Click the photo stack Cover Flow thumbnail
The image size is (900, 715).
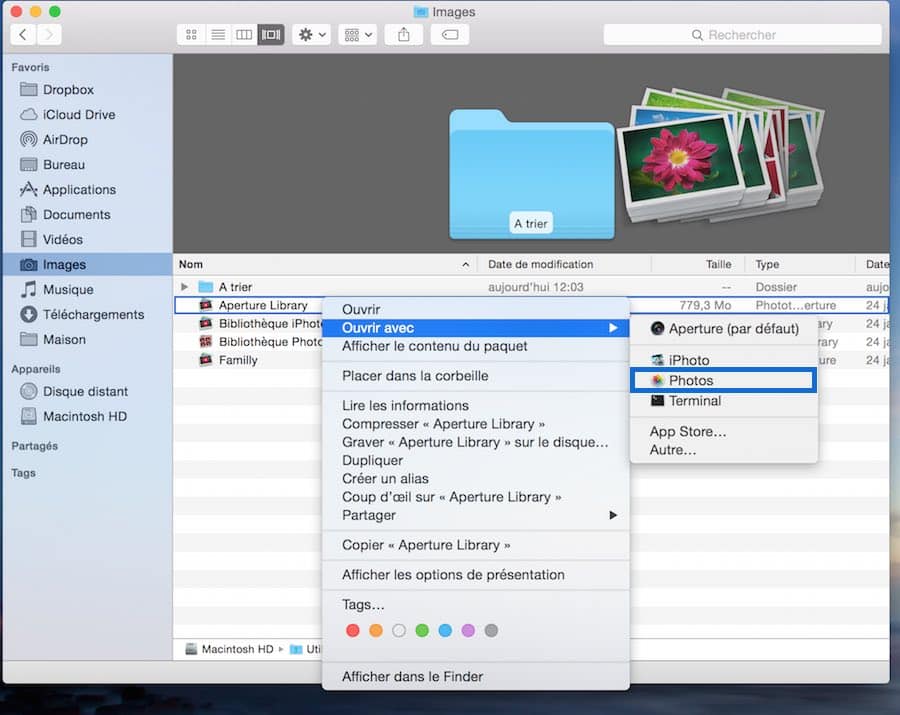pos(720,155)
